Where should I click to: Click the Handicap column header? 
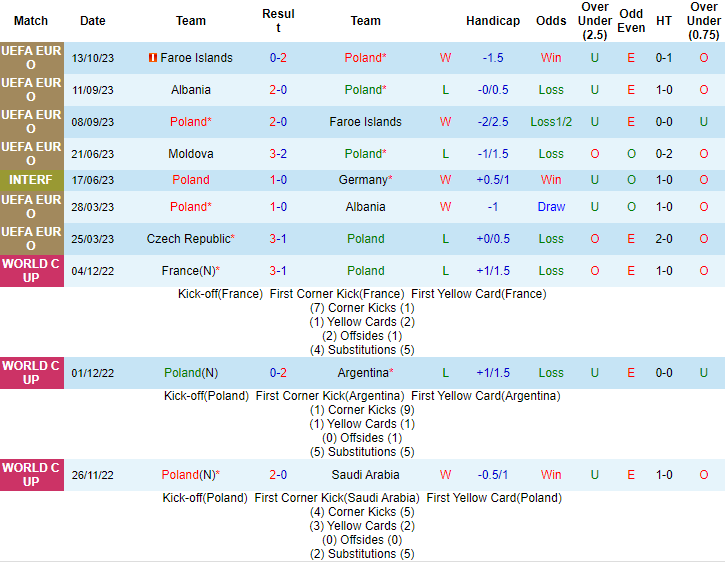(493, 21)
